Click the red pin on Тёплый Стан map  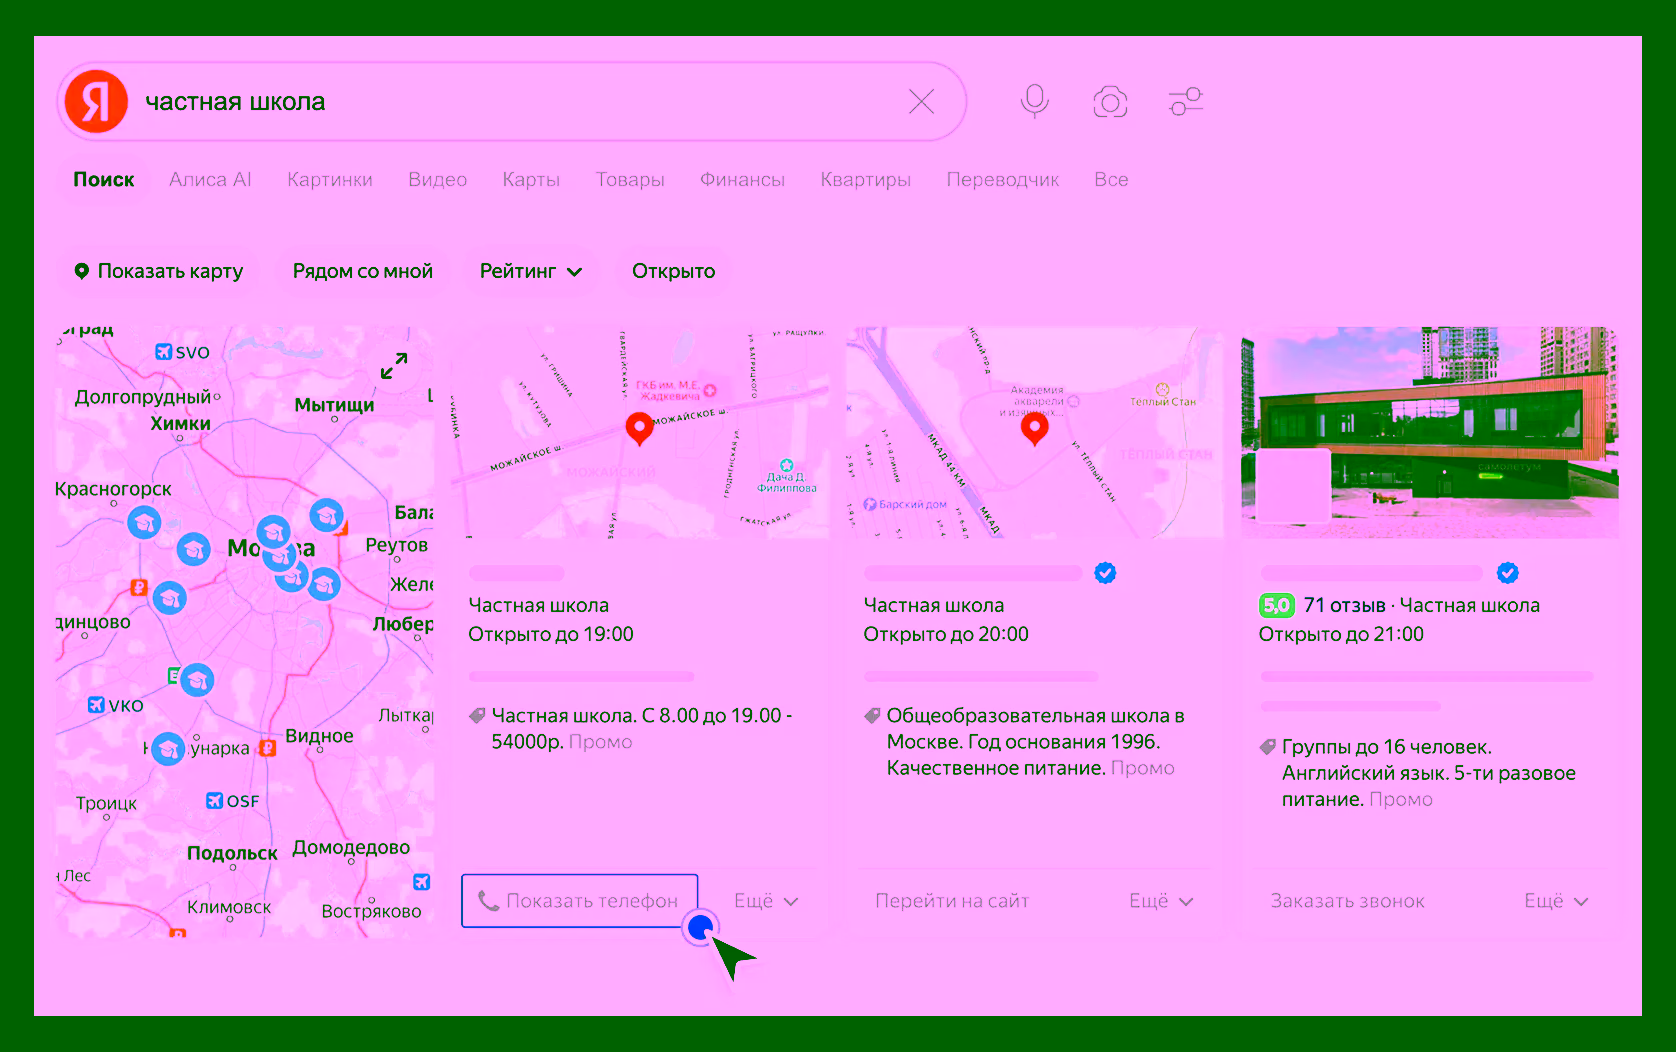tap(1034, 429)
